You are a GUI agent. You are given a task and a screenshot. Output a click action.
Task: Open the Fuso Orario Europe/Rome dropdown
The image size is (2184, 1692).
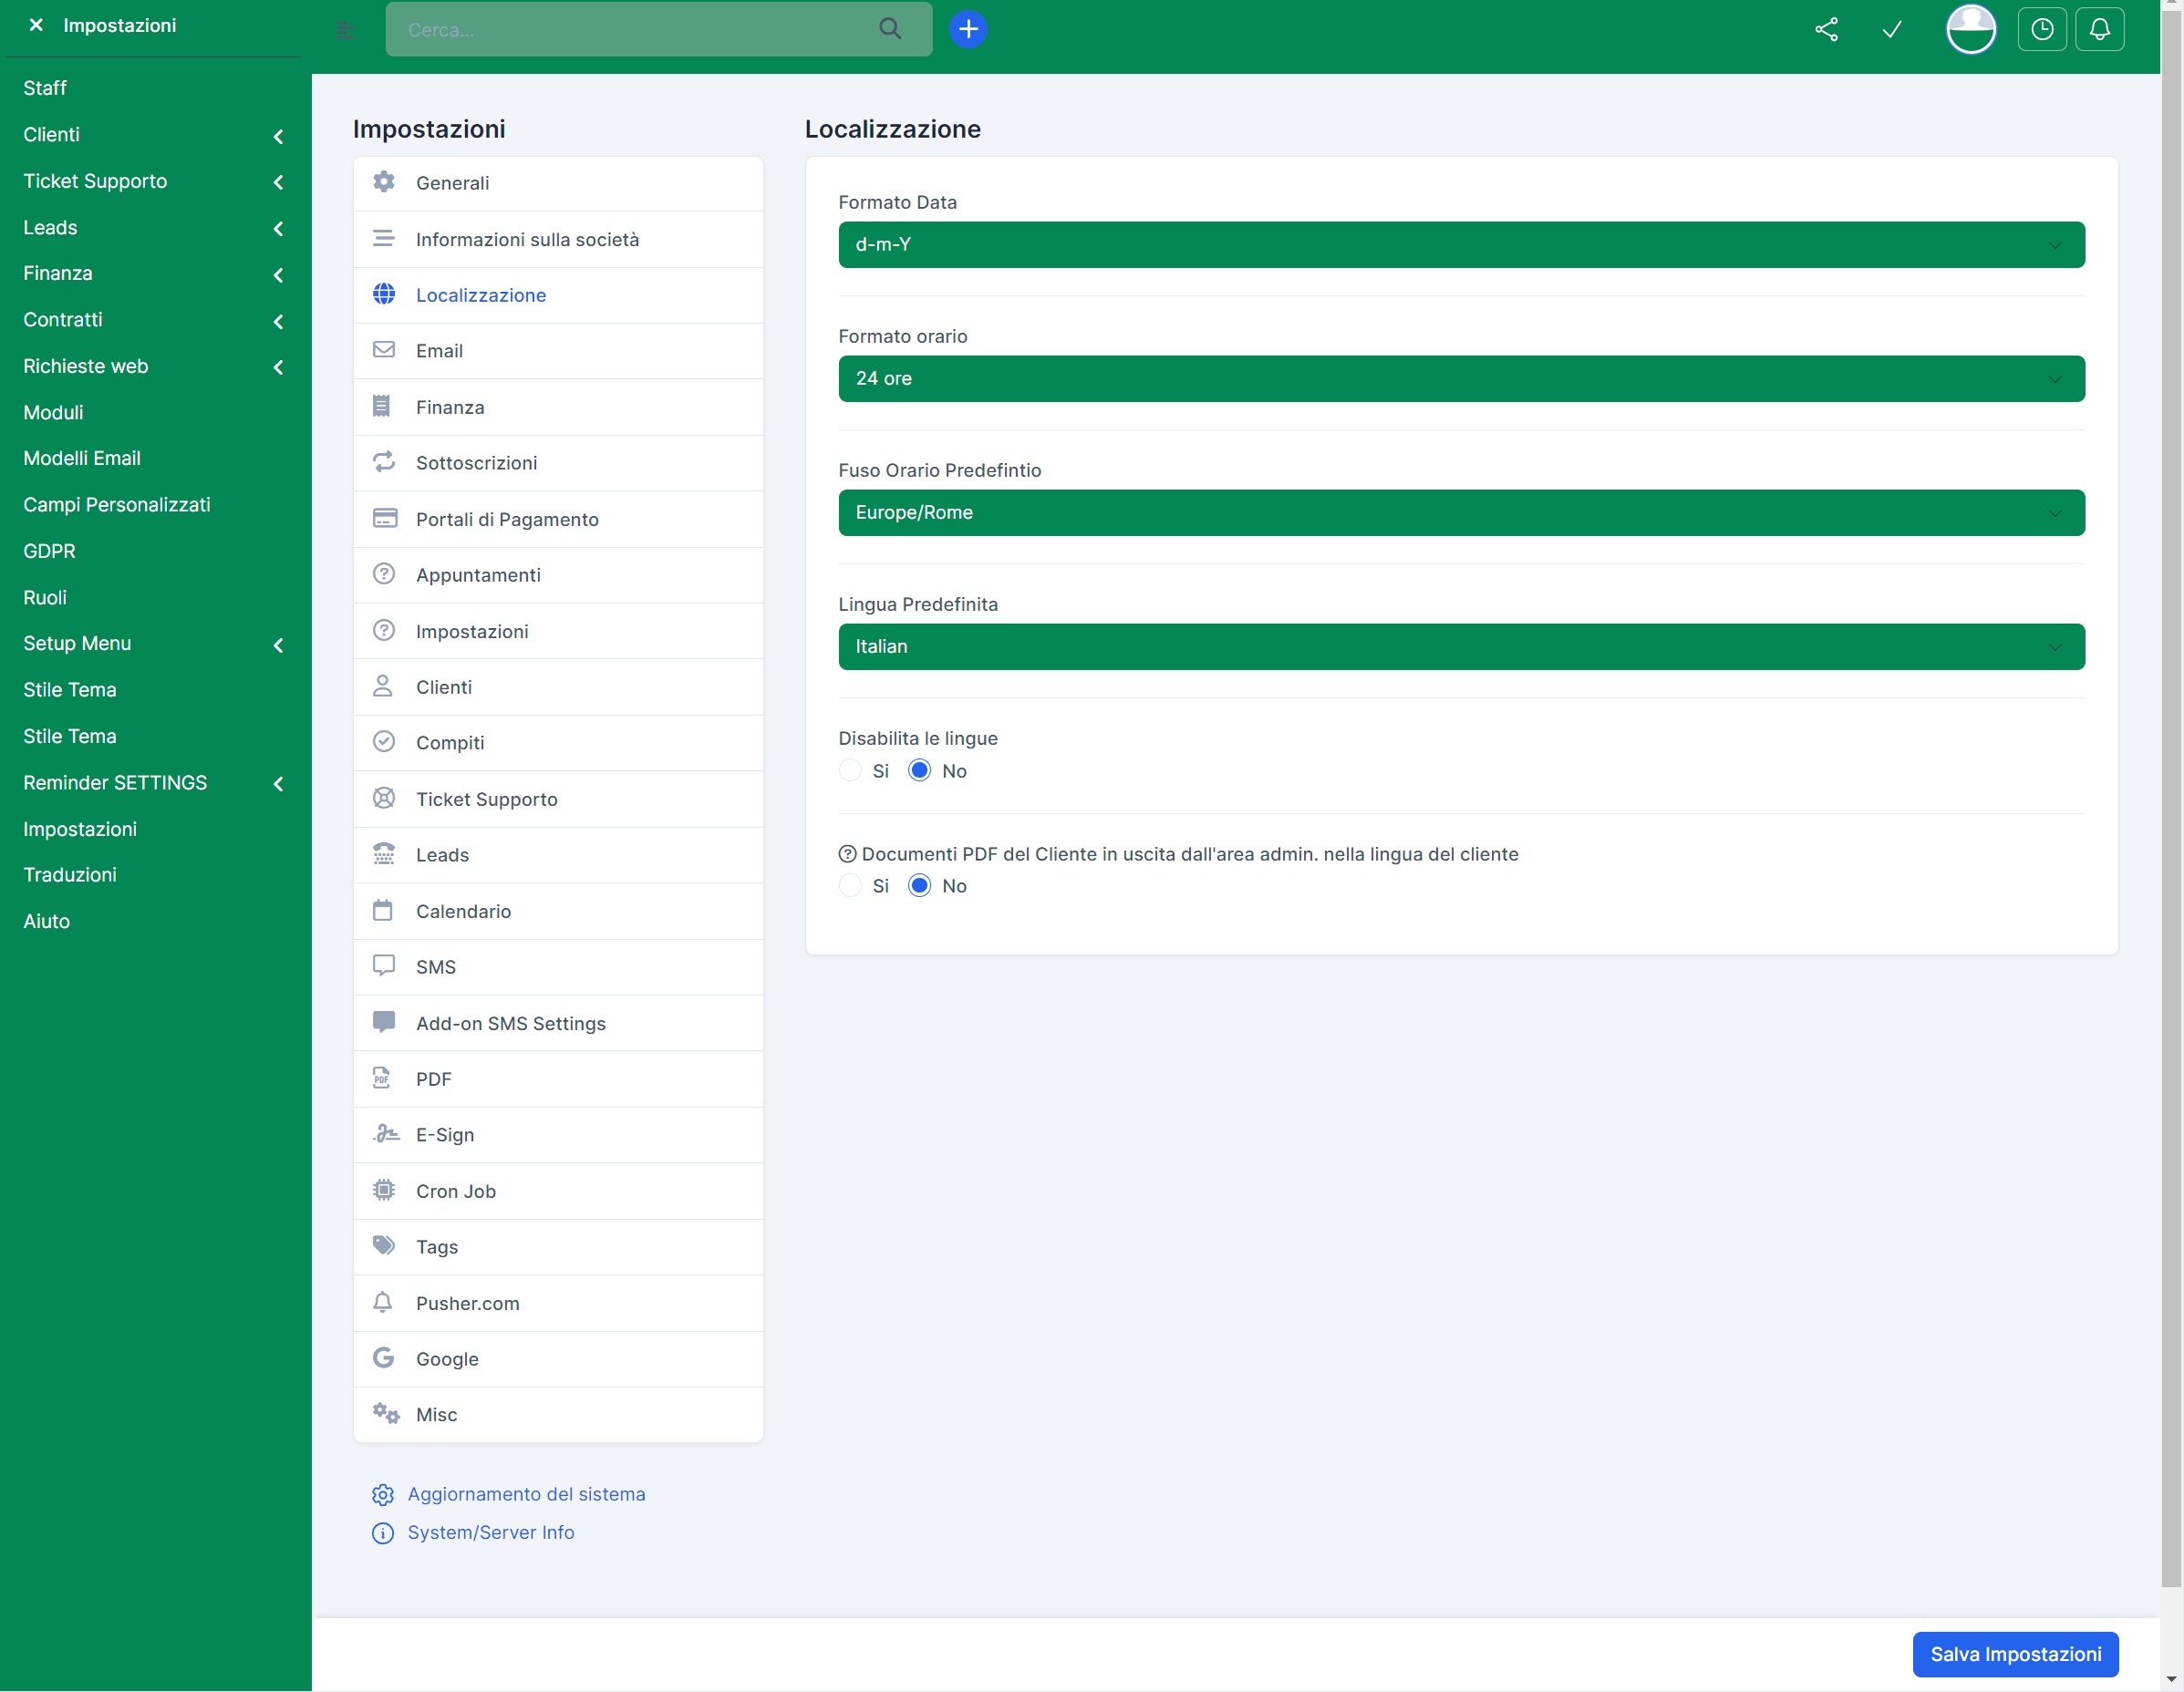[1461, 512]
